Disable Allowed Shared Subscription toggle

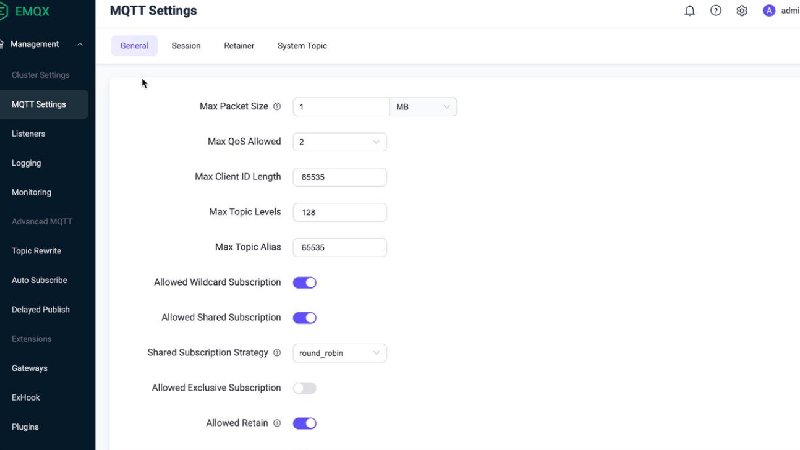(x=305, y=318)
